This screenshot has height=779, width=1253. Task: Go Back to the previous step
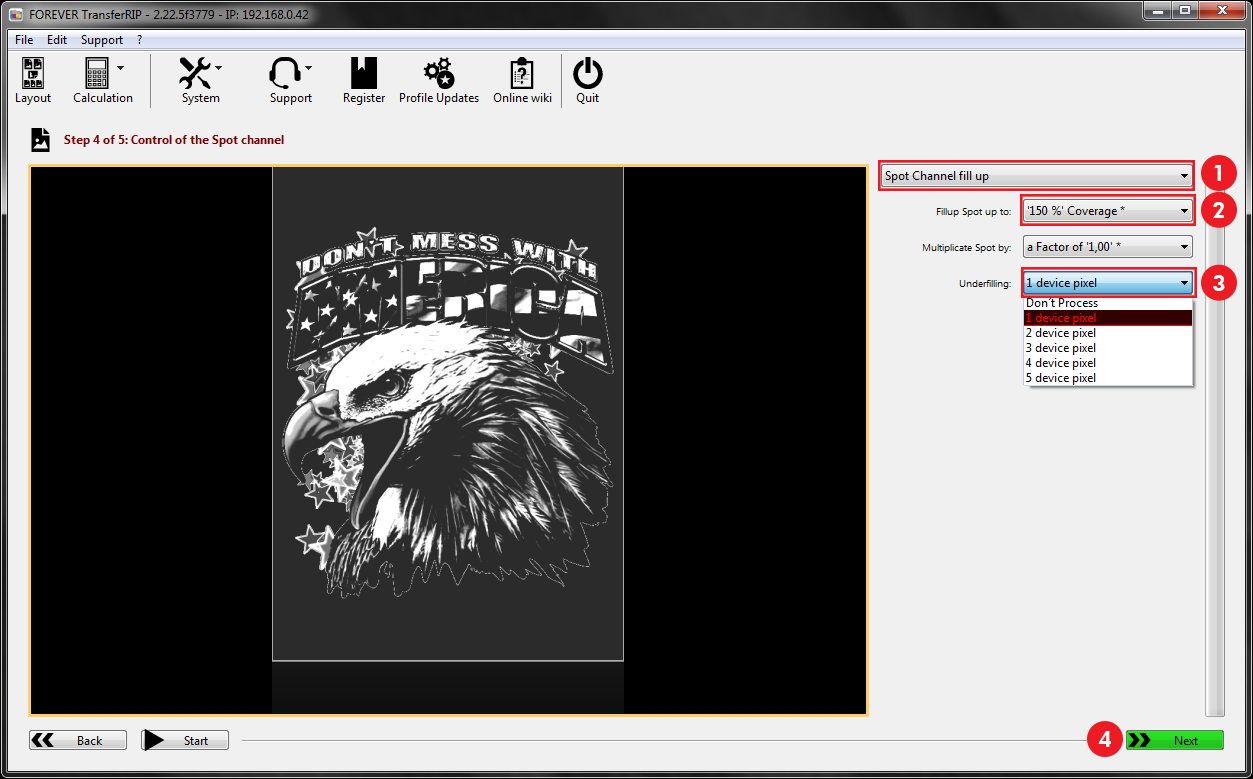[79, 740]
